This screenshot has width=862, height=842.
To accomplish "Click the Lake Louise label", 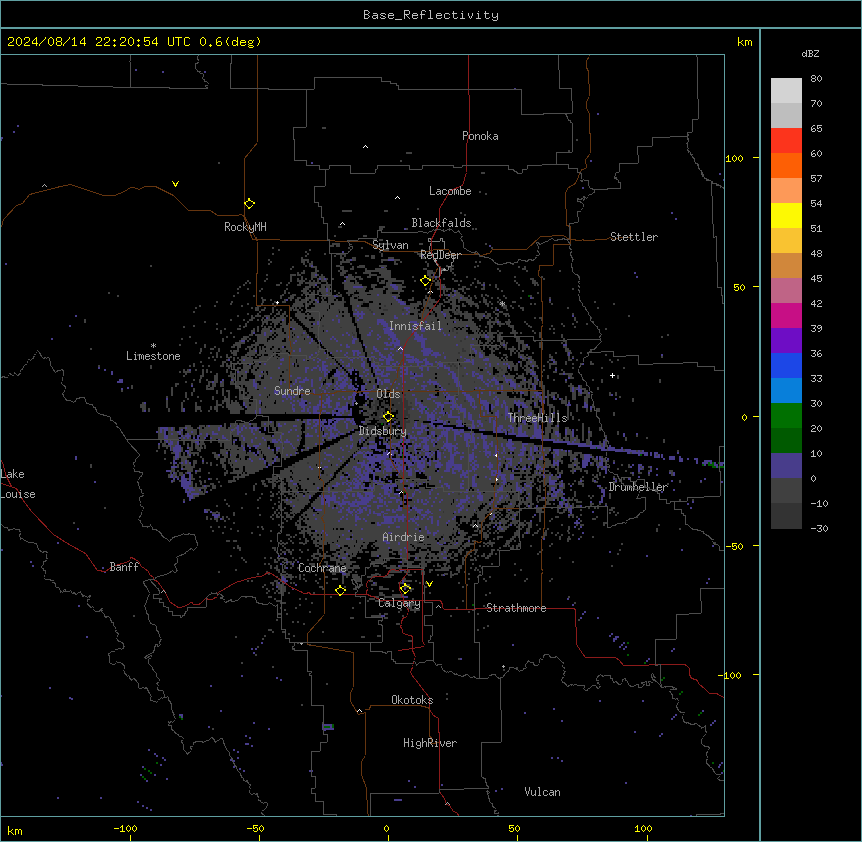I will click(18, 484).
